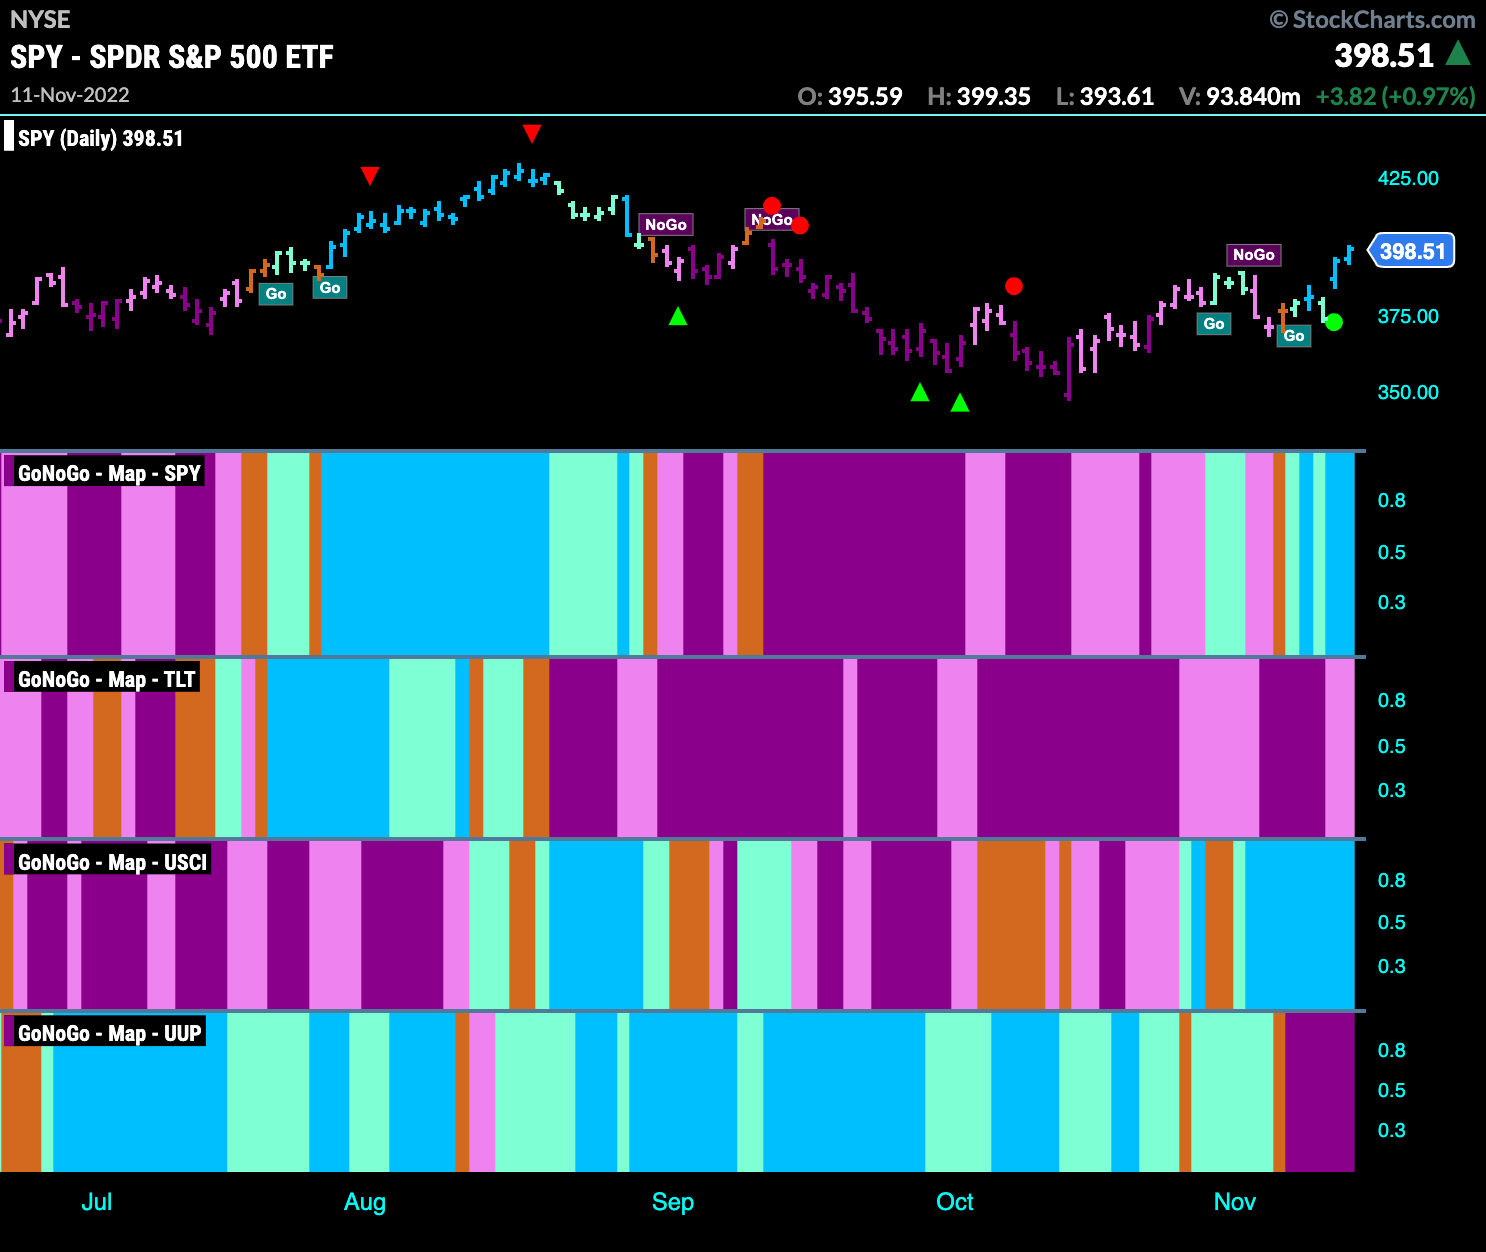Click the high price 399.35
This screenshot has width=1486, height=1252.
993,96
